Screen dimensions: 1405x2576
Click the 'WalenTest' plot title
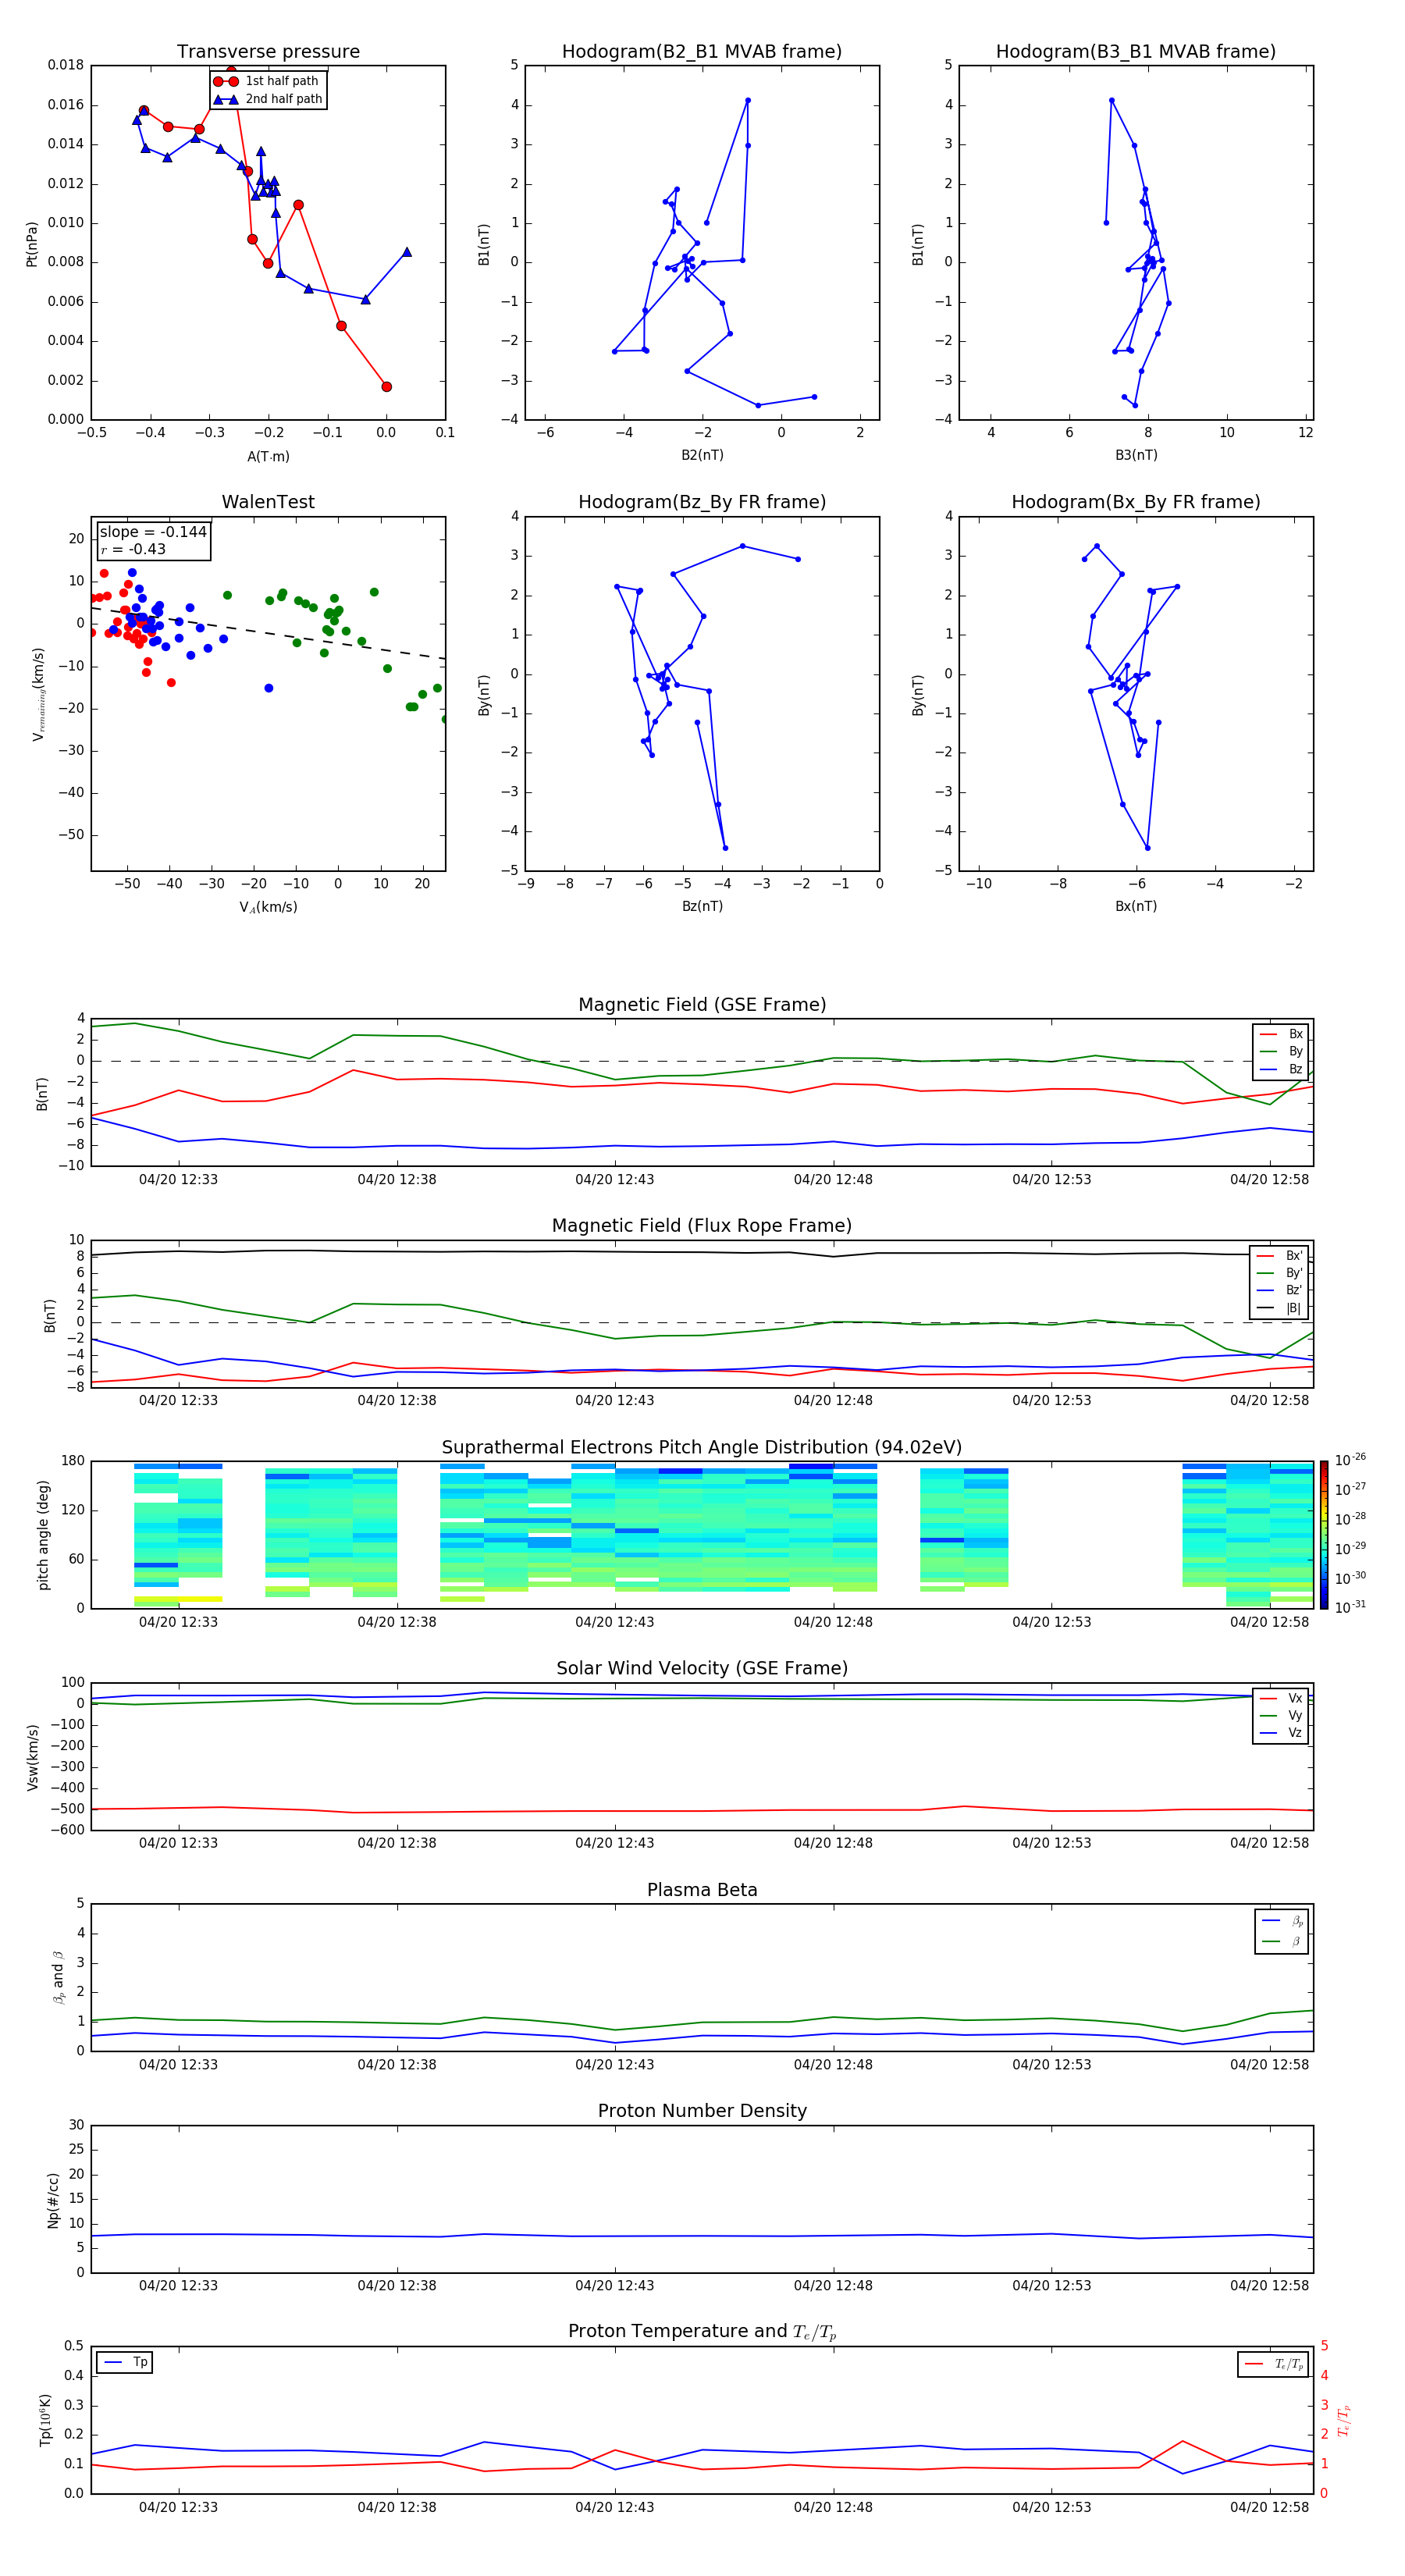pos(268,502)
